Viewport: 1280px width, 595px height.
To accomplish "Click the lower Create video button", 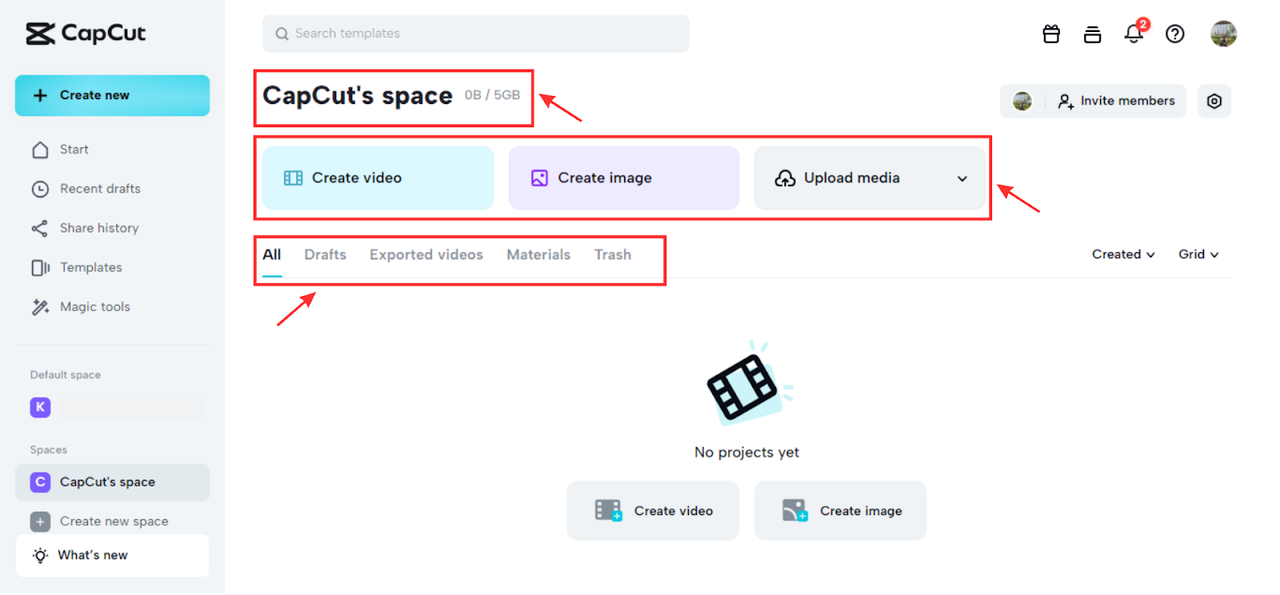I will [x=653, y=511].
